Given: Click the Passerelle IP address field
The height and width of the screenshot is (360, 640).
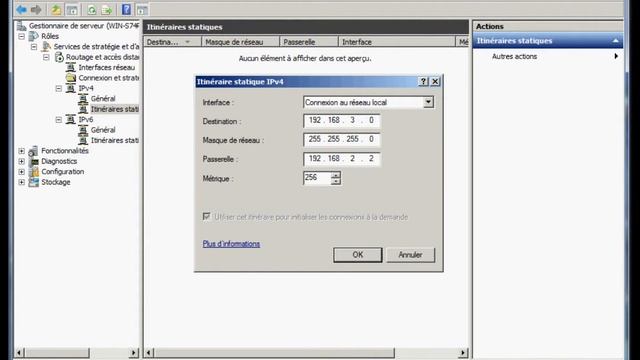Looking at the screenshot, I should 342,159.
